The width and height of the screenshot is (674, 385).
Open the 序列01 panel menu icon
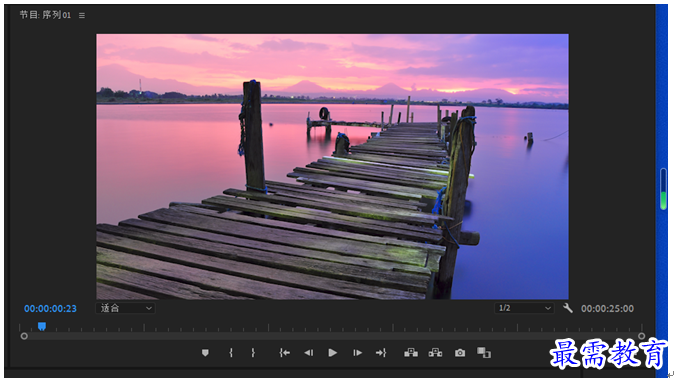(x=82, y=15)
